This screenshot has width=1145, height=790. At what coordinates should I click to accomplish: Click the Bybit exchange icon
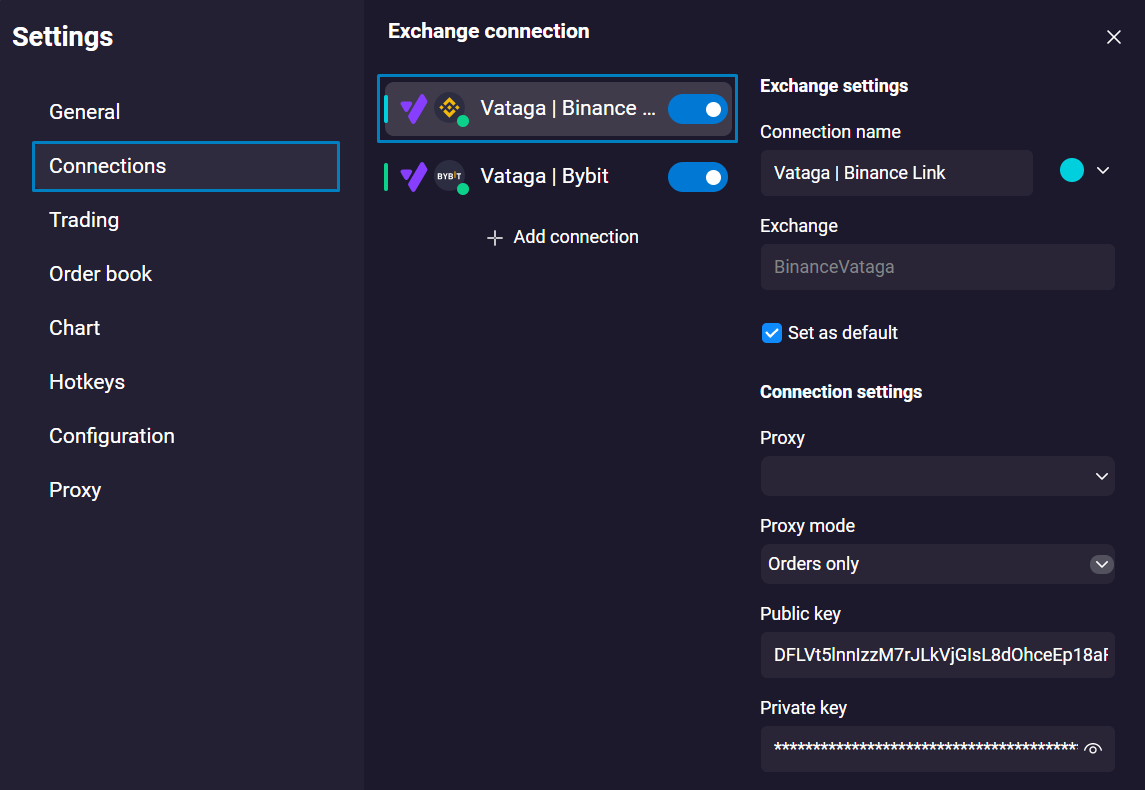(x=450, y=176)
